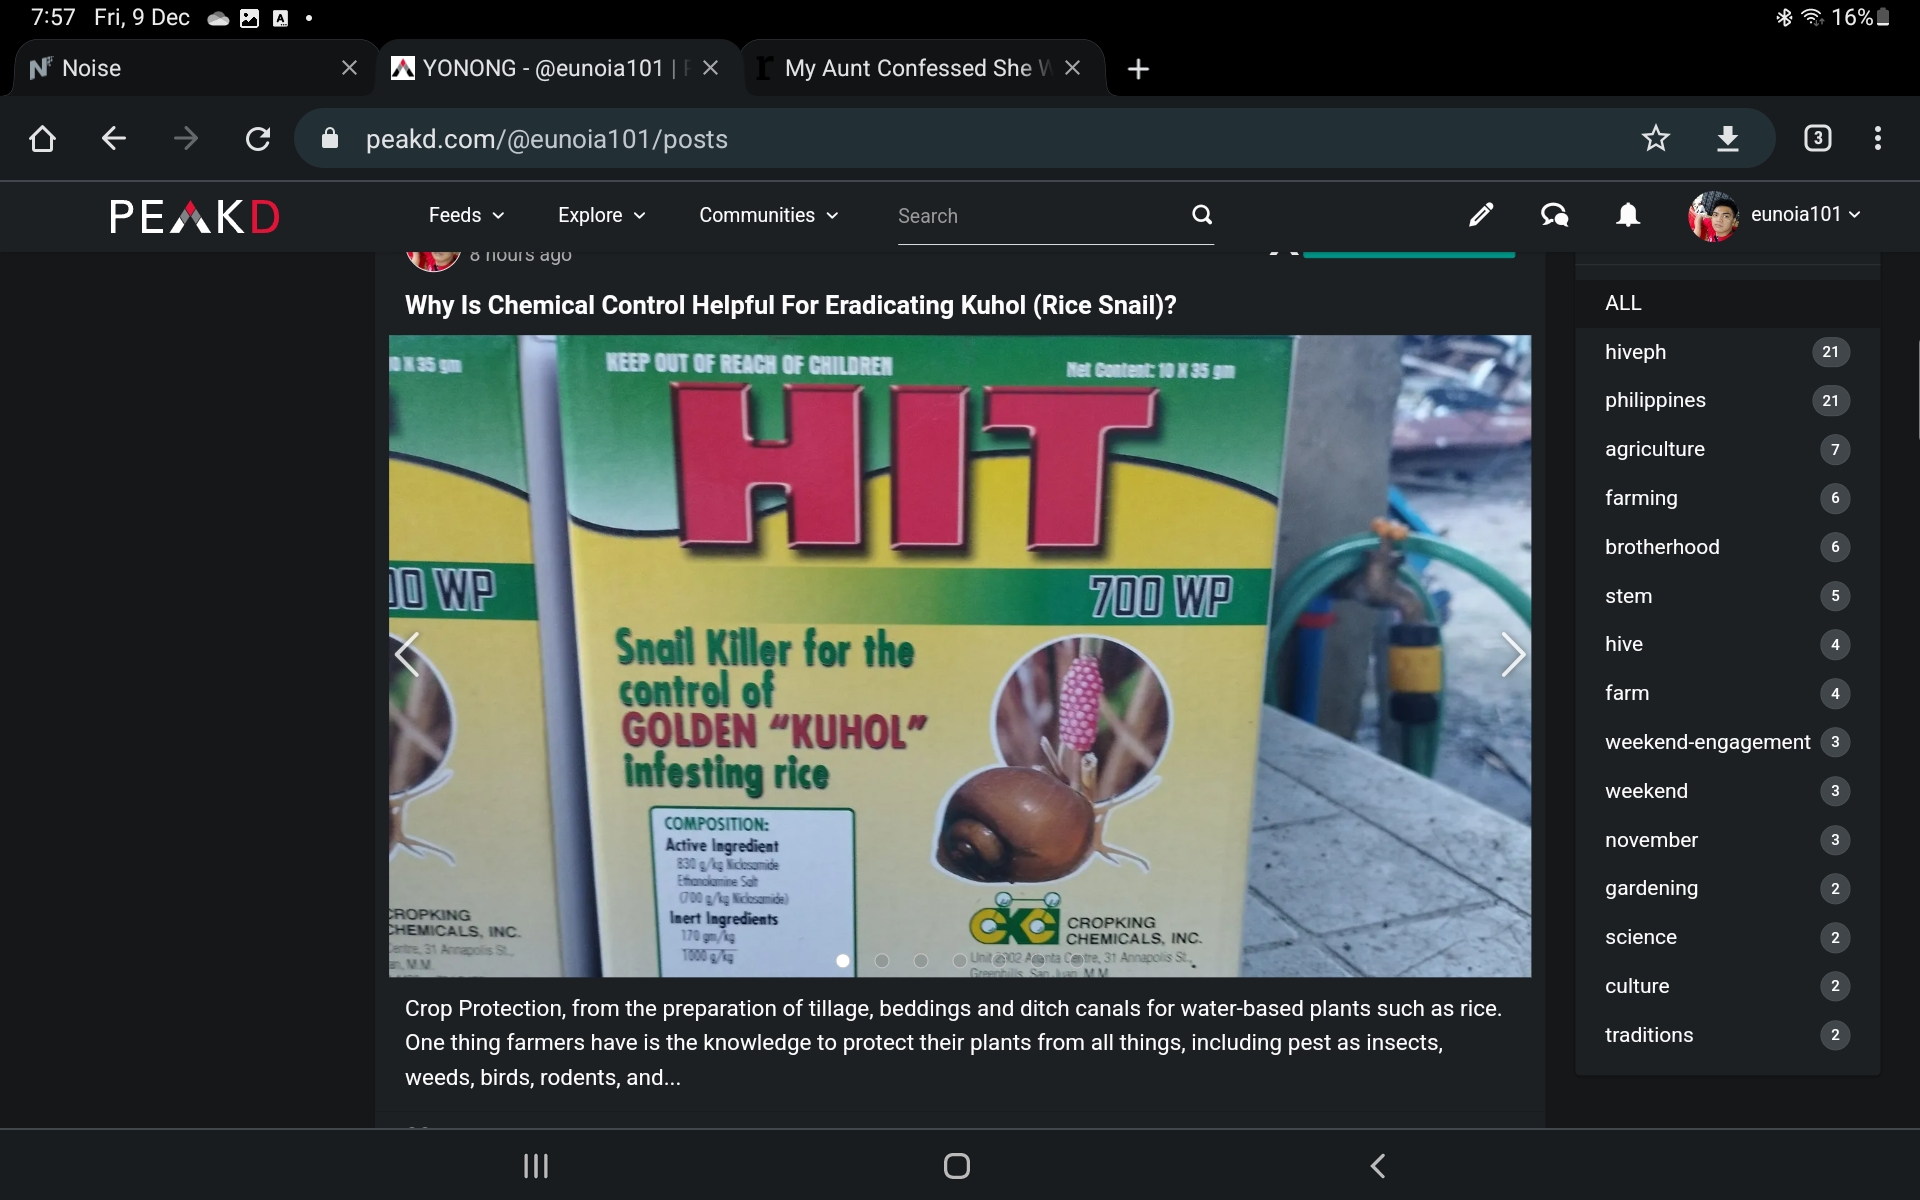Viewport: 1920px width, 1200px height.
Task: Show previous image in the post carousel
Action: 407,655
